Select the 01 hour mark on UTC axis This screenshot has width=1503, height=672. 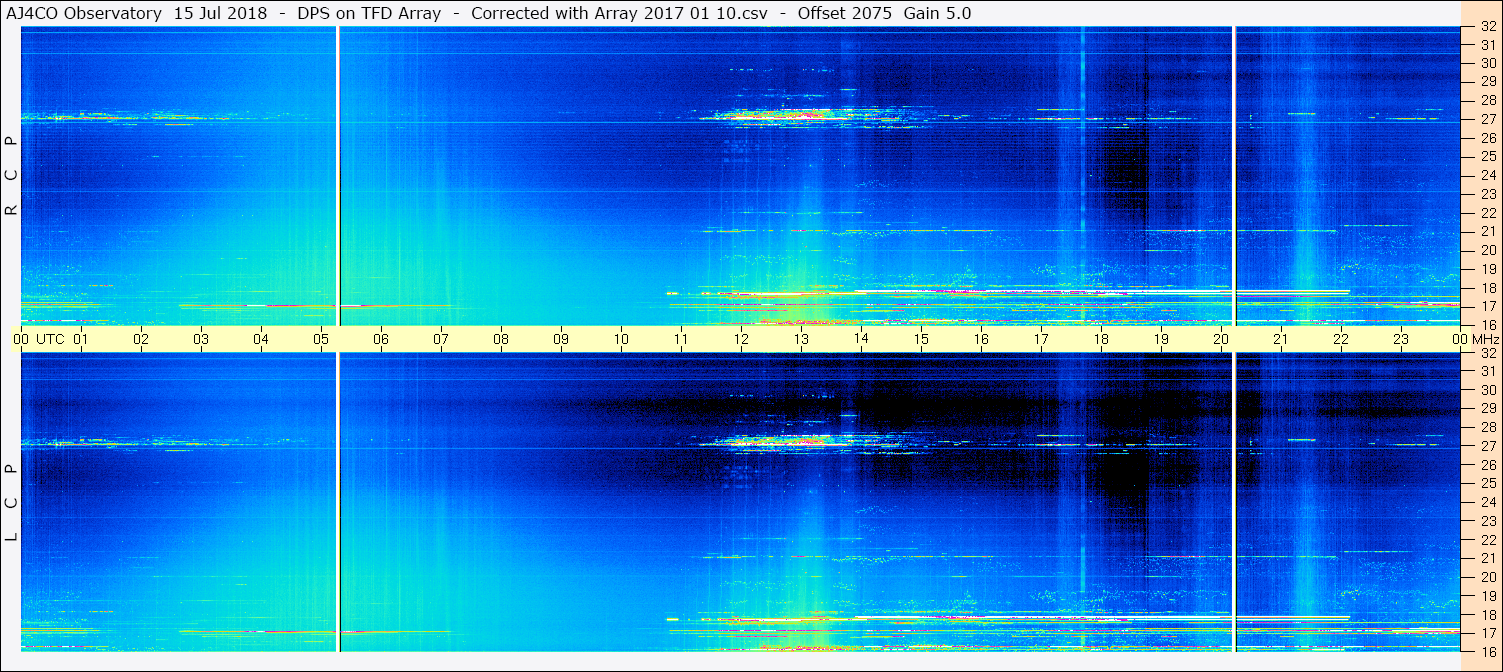click(81, 339)
